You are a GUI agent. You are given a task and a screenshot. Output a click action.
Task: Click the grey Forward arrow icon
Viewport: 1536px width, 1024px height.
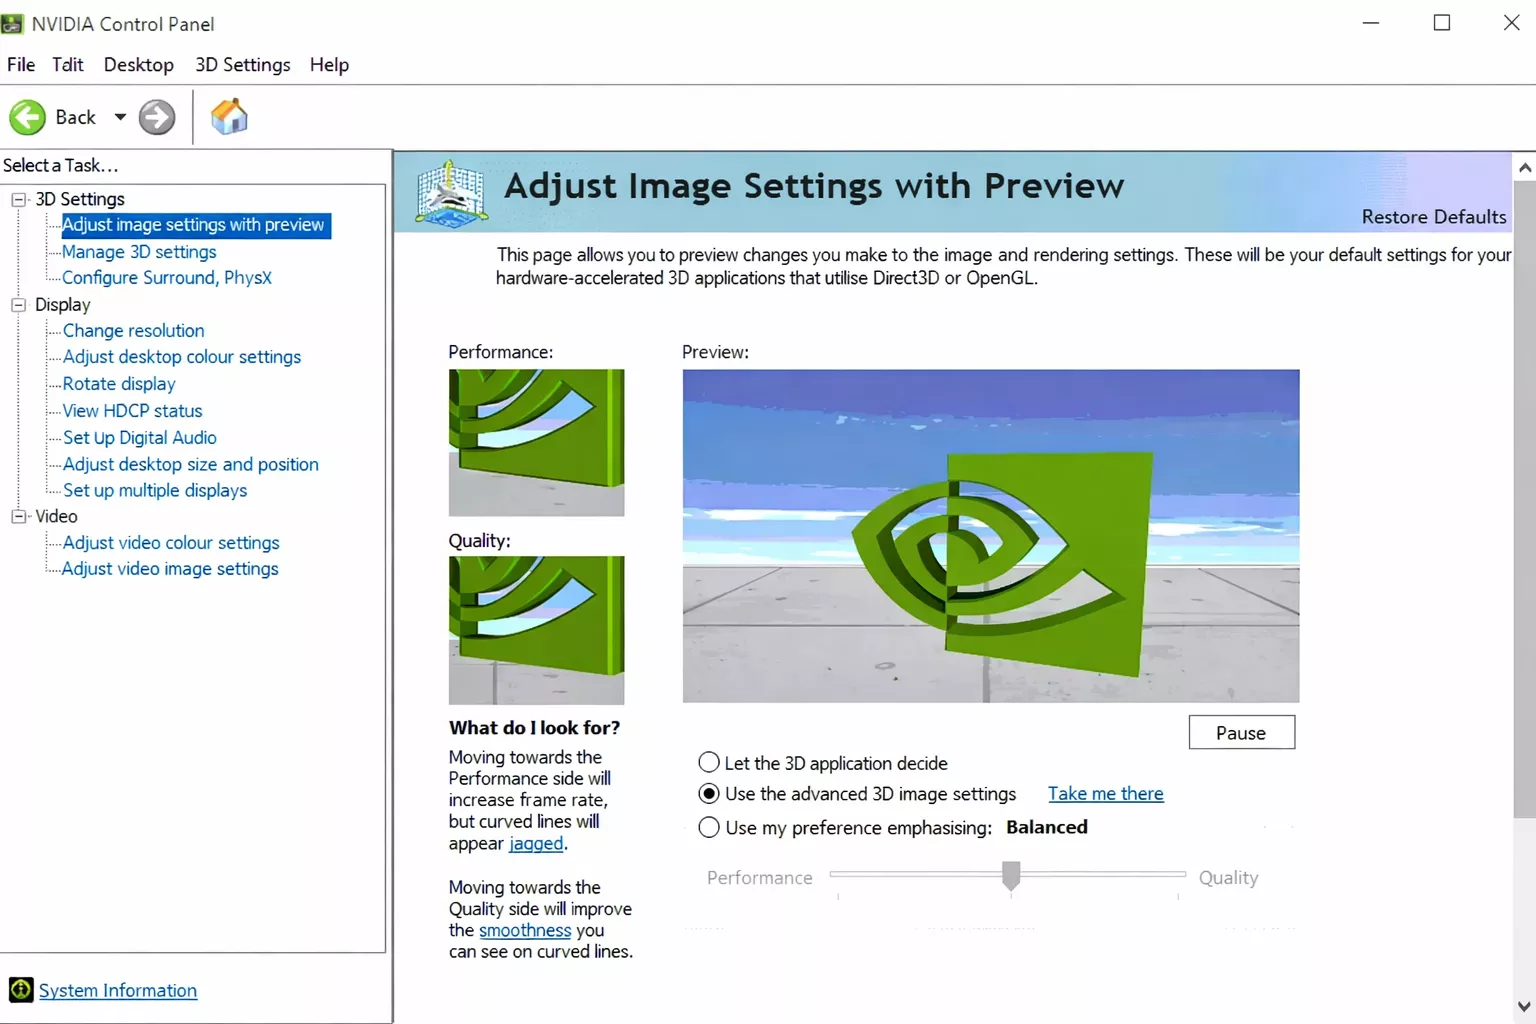coord(156,117)
